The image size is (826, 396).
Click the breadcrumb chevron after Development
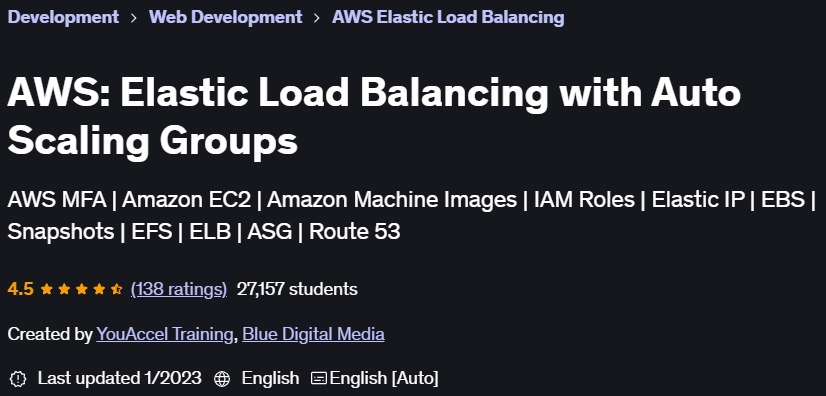click(x=134, y=18)
